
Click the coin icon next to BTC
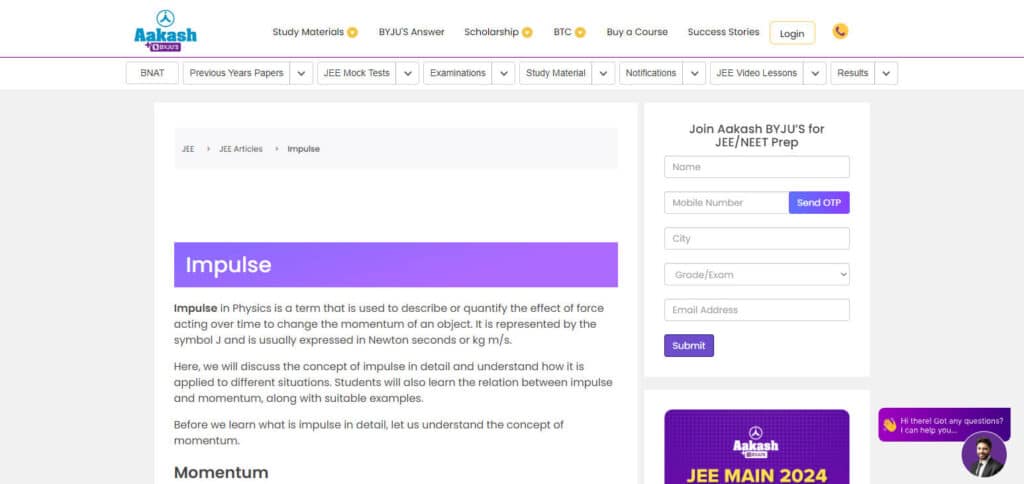click(580, 32)
